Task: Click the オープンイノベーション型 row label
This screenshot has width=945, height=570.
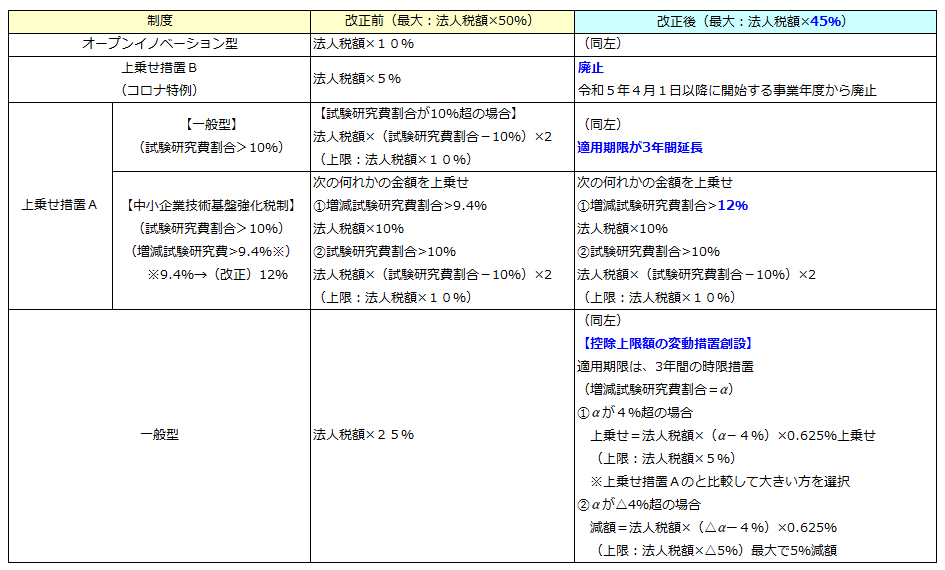Action: [160, 44]
